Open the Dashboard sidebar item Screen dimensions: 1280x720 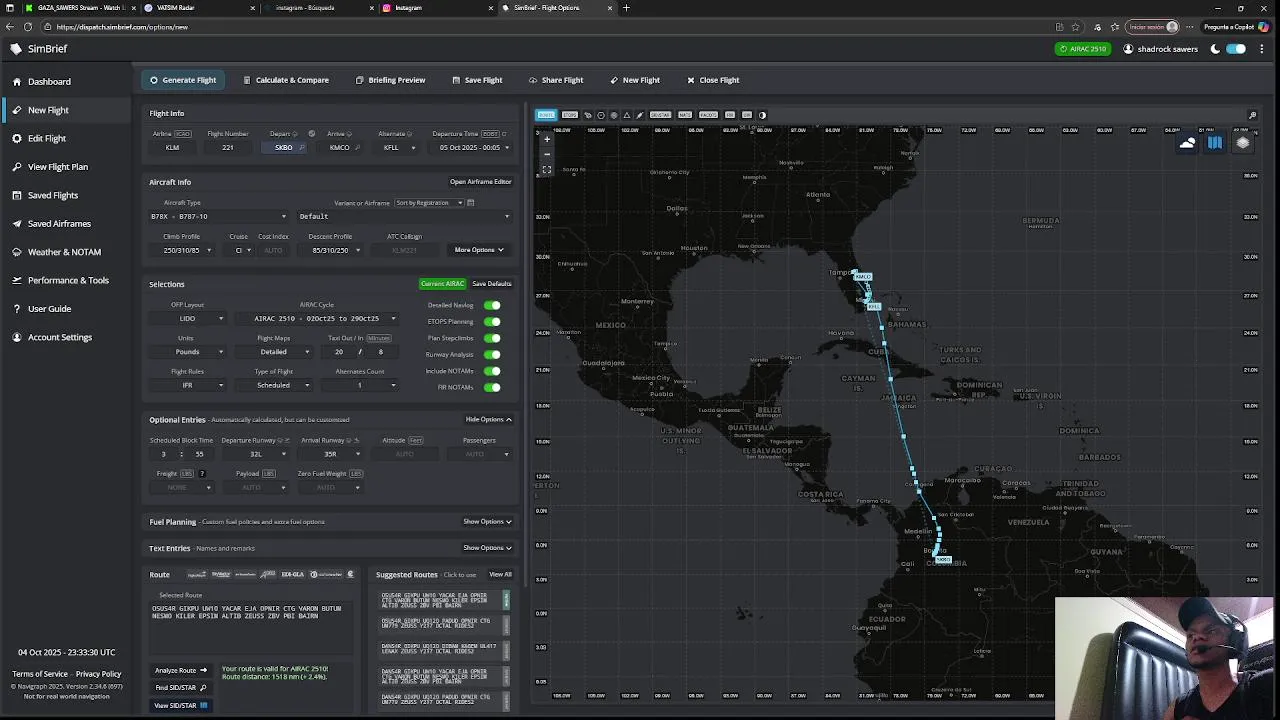49,82
